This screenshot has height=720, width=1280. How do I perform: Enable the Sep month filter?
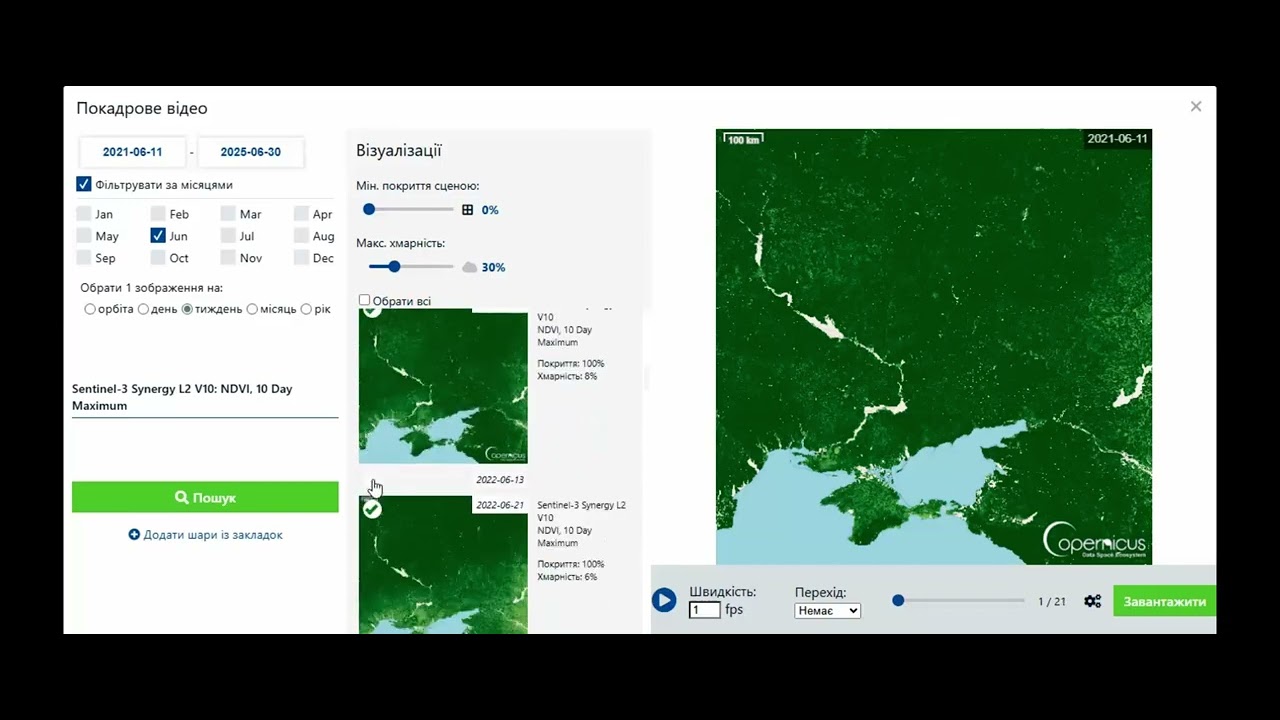(84, 258)
